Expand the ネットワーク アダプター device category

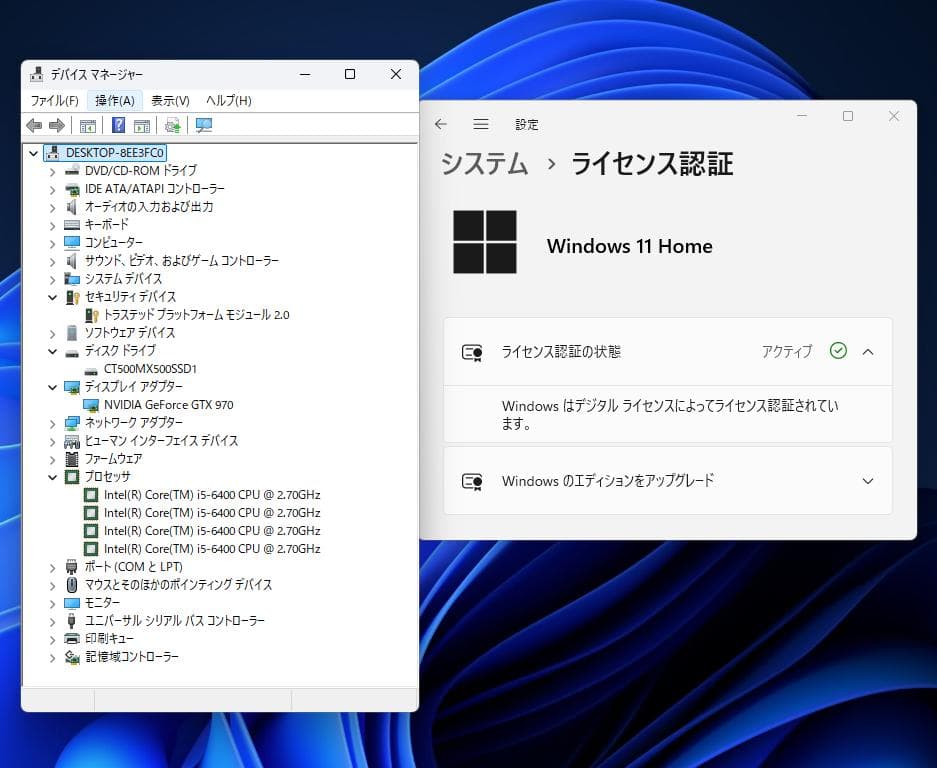[x=53, y=422]
